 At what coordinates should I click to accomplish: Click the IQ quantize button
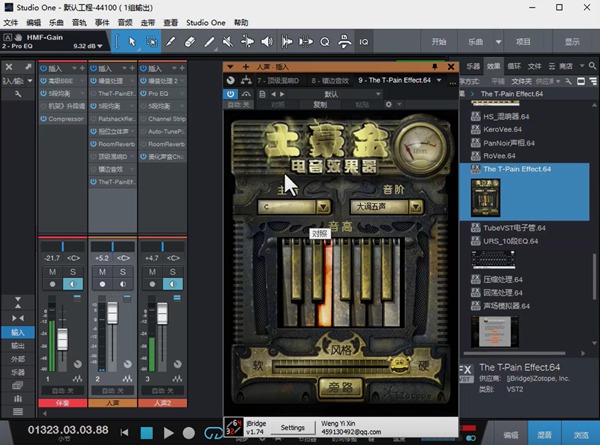364,42
